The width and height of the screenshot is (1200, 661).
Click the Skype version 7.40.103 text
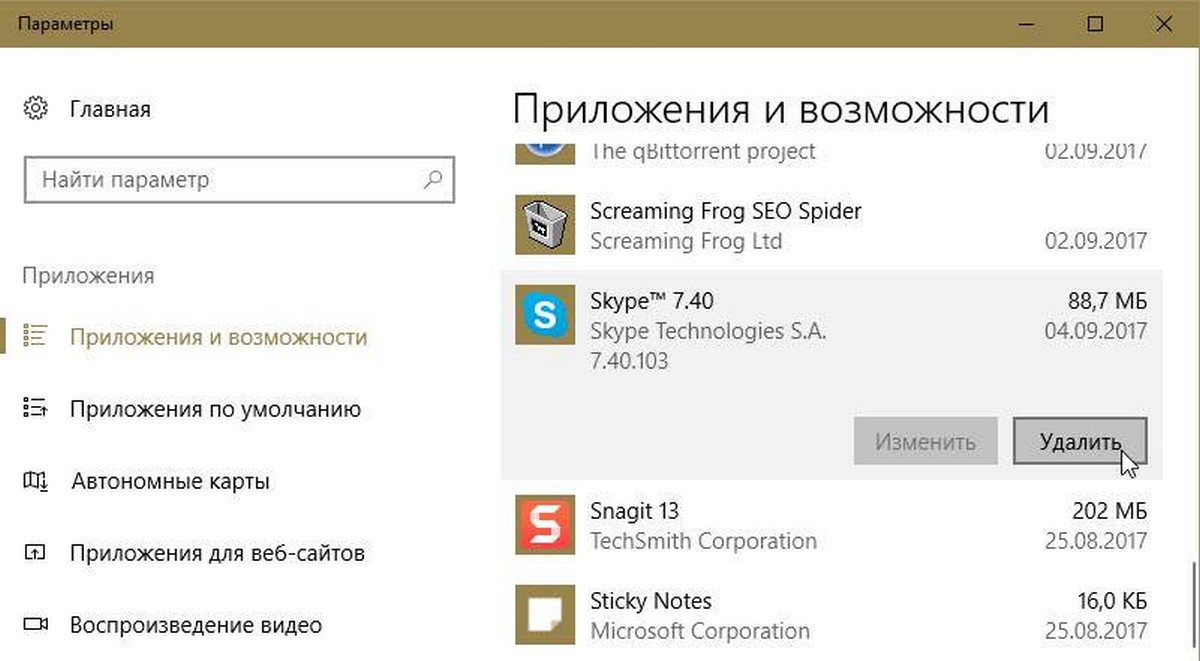tap(629, 361)
